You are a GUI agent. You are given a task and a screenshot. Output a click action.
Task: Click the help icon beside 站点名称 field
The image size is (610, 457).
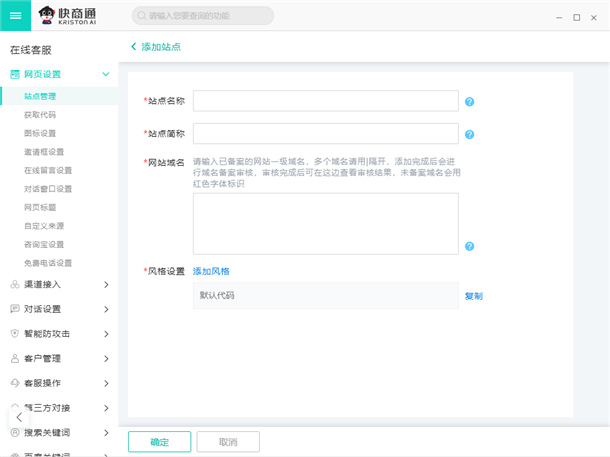pyautogui.click(x=469, y=102)
